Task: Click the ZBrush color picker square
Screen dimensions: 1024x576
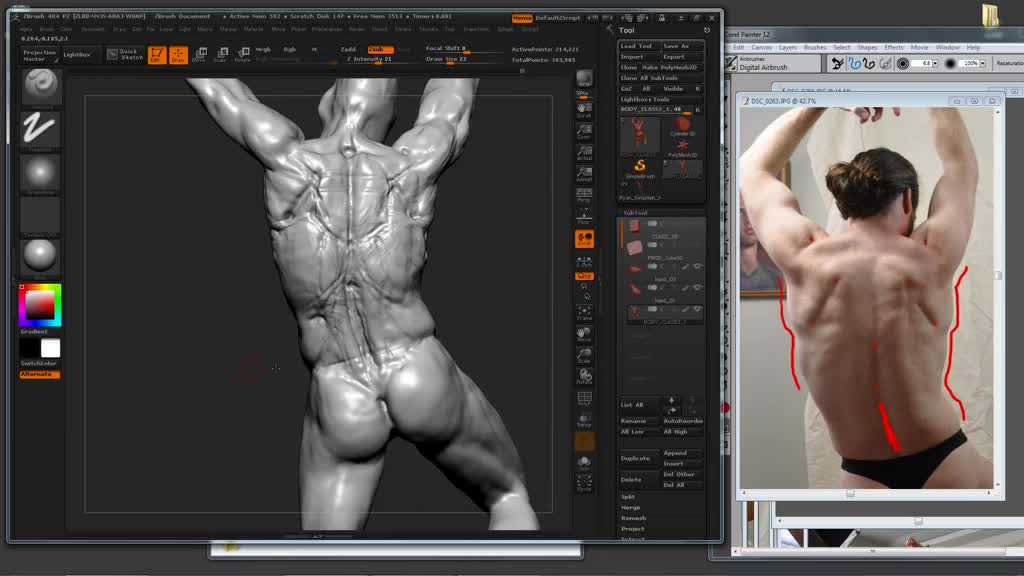Action: (x=40, y=305)
